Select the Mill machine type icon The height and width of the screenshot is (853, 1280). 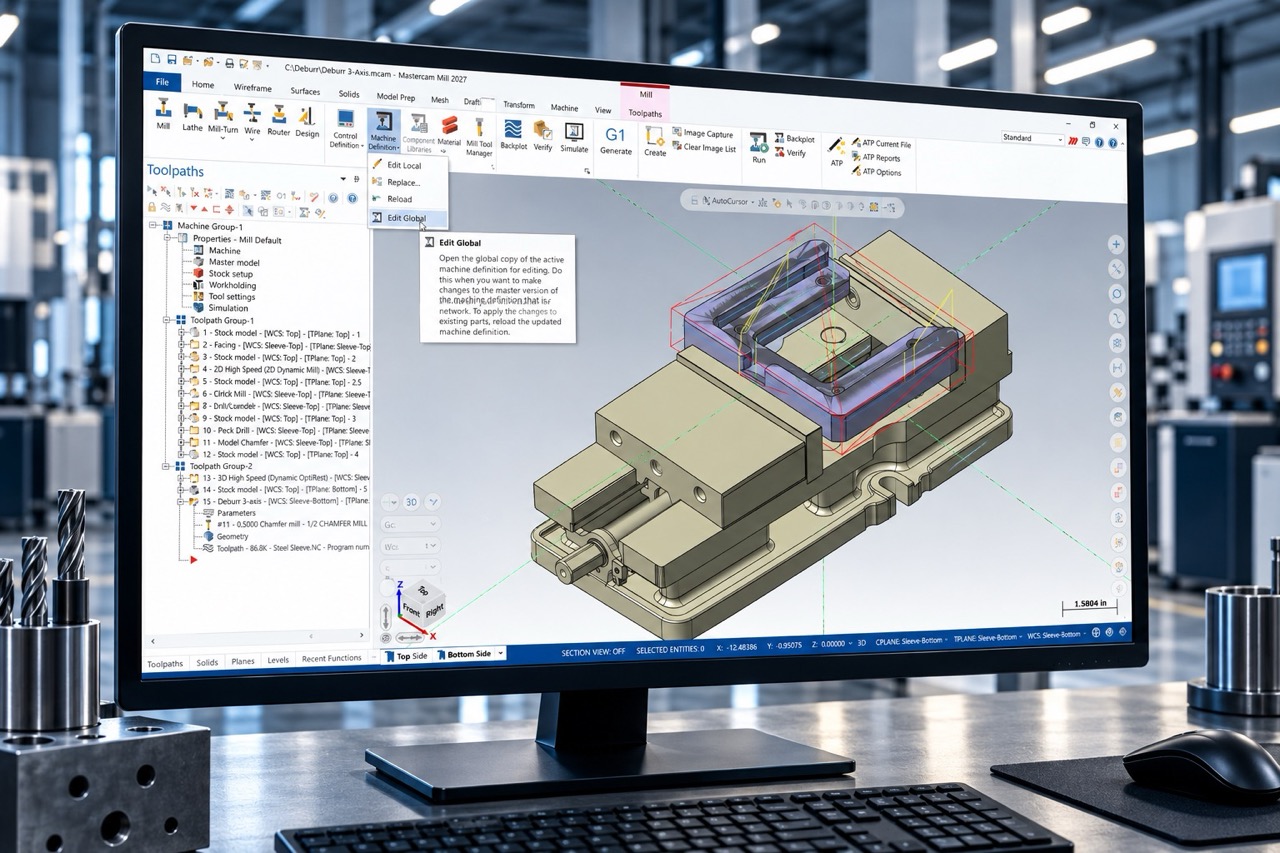(163, 113)
